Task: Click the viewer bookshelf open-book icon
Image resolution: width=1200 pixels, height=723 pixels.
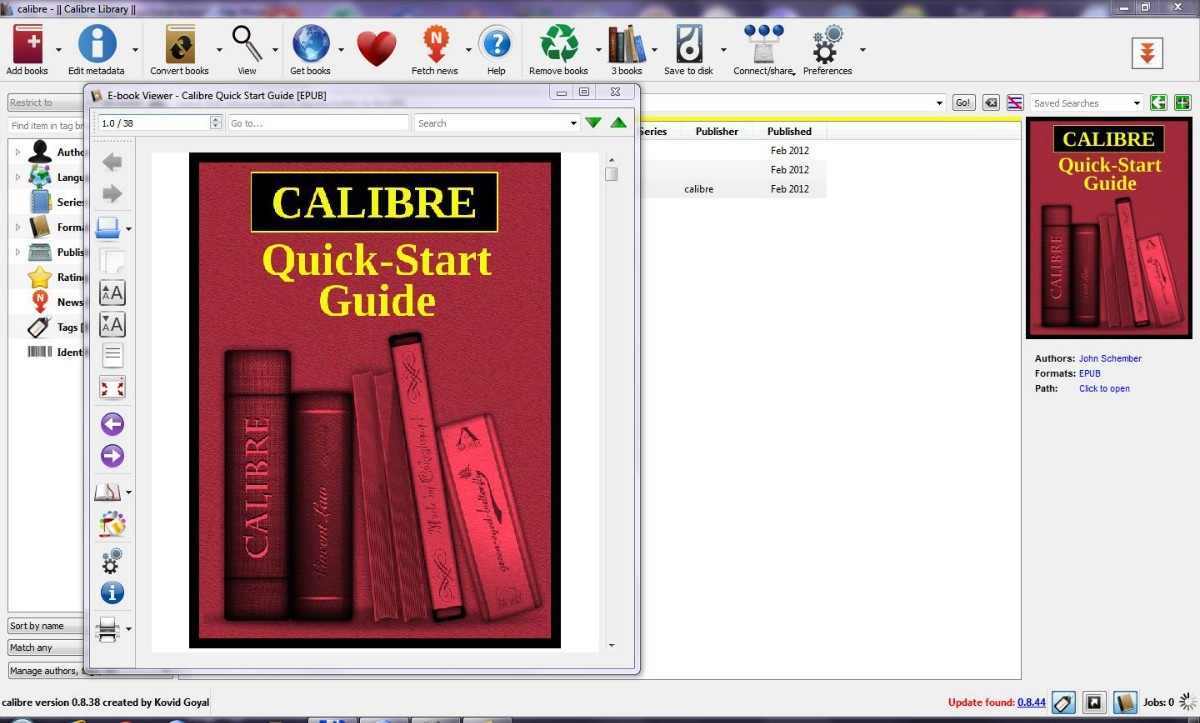Action: click(108, 229)
